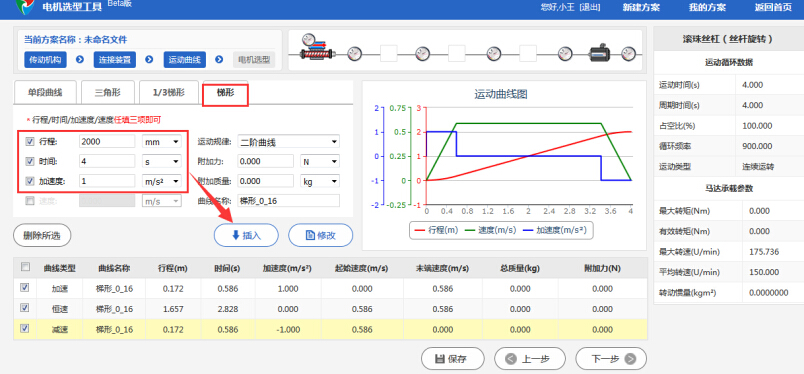Open the 附加质量 unit kg dropdown

tap(320, 181)
